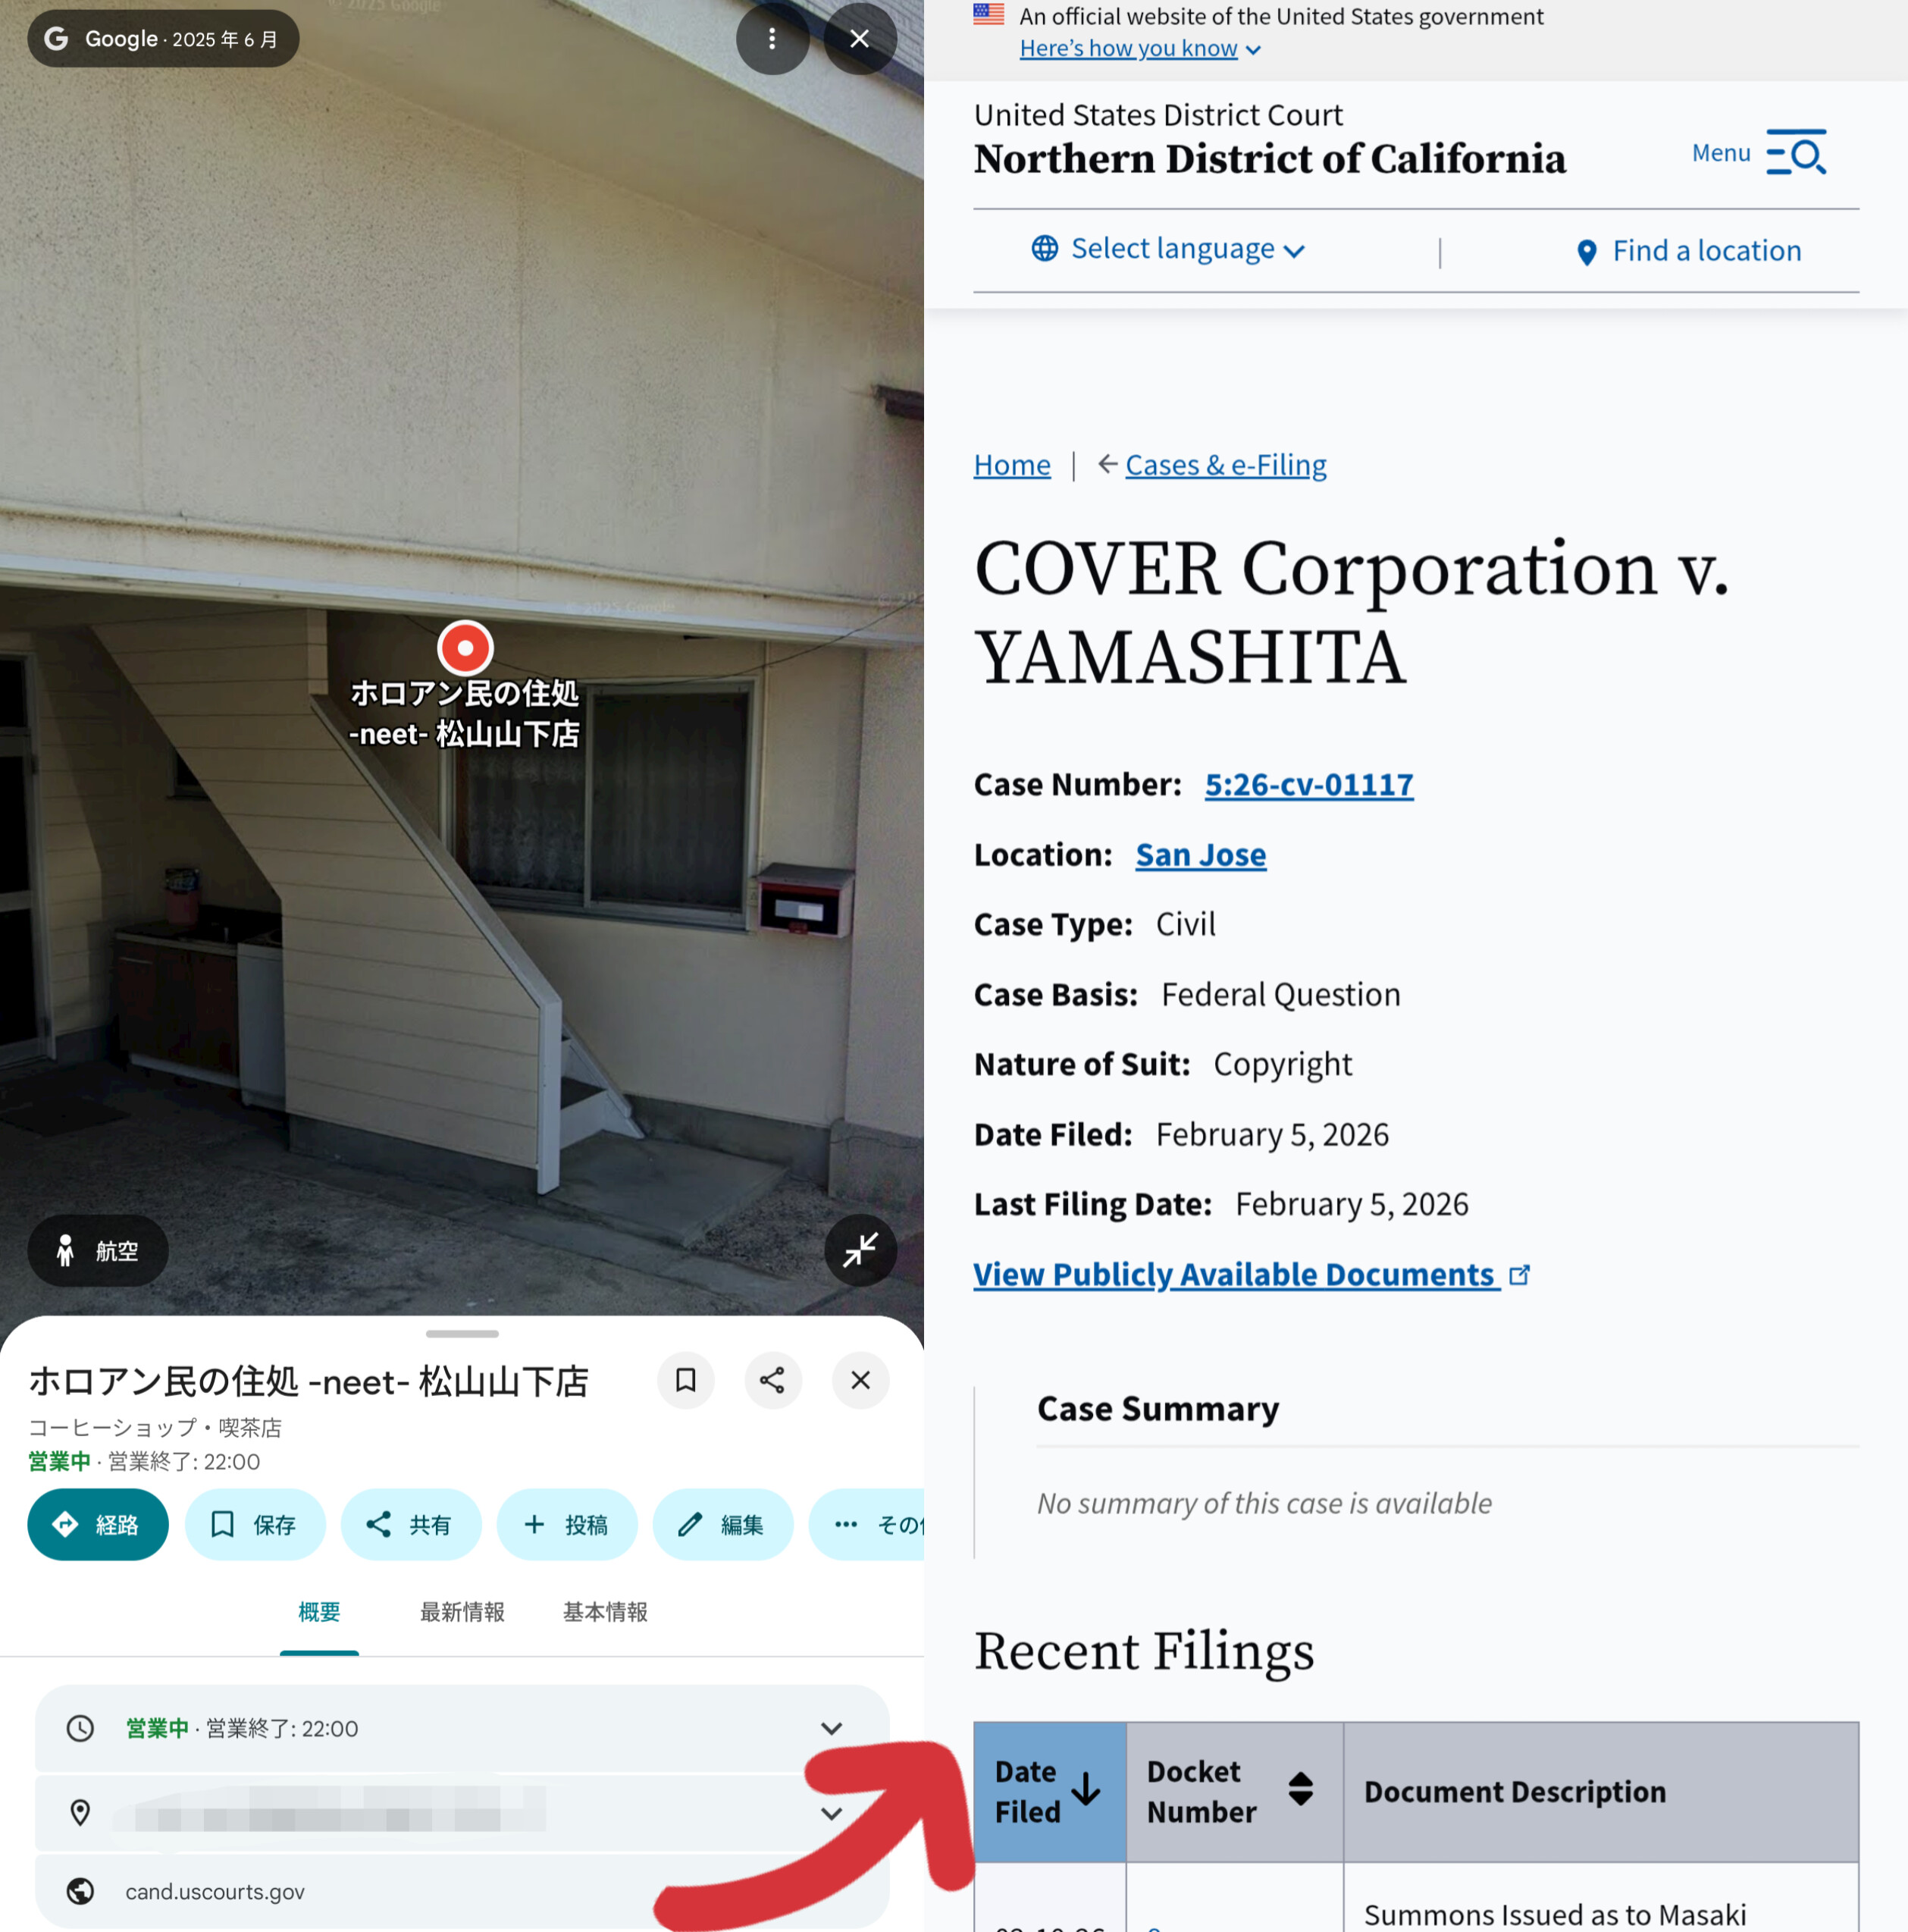Viewport: 1908px width, 1932px height.
Task: Click the 編集 edit pencil button
Action: point(722,1524)
